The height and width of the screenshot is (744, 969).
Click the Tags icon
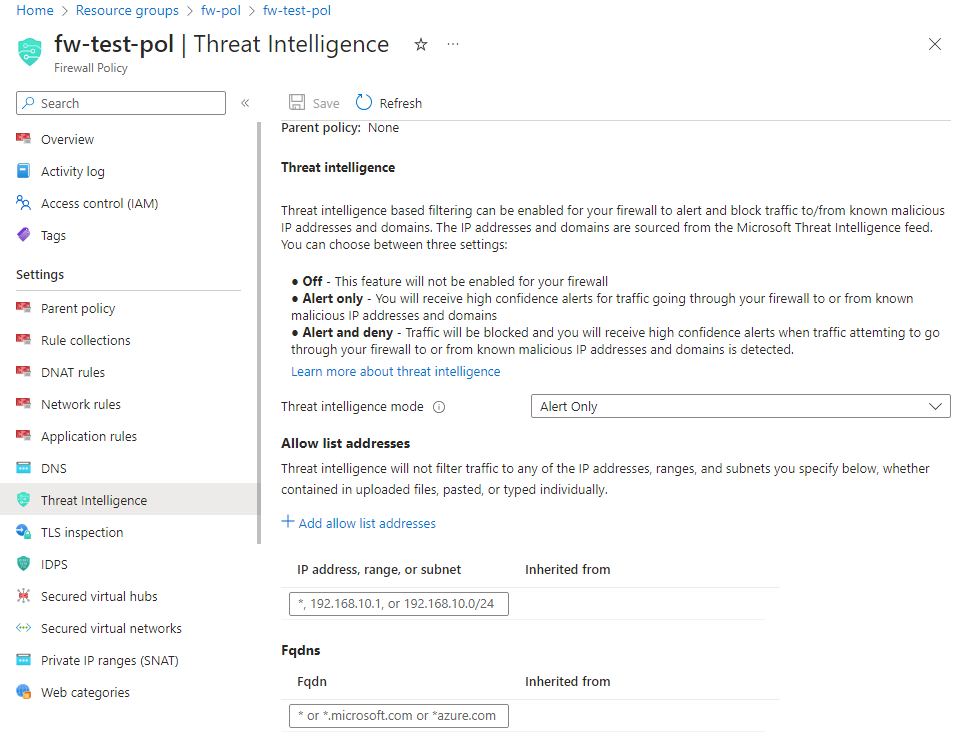tap(23, 235)
